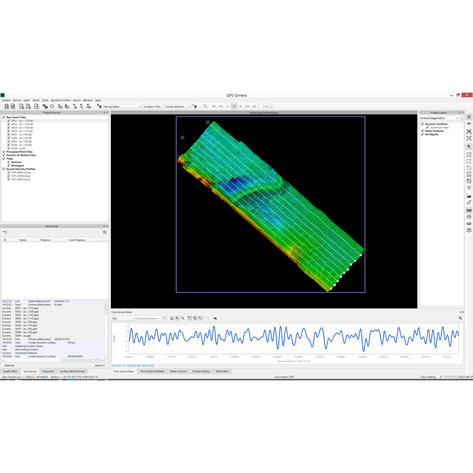Toggle Dynamic Surfaces checkbox in Project Layers
The height and width of the screenshot is (473, 473).
pyautogui.click(x=422, y=124)
